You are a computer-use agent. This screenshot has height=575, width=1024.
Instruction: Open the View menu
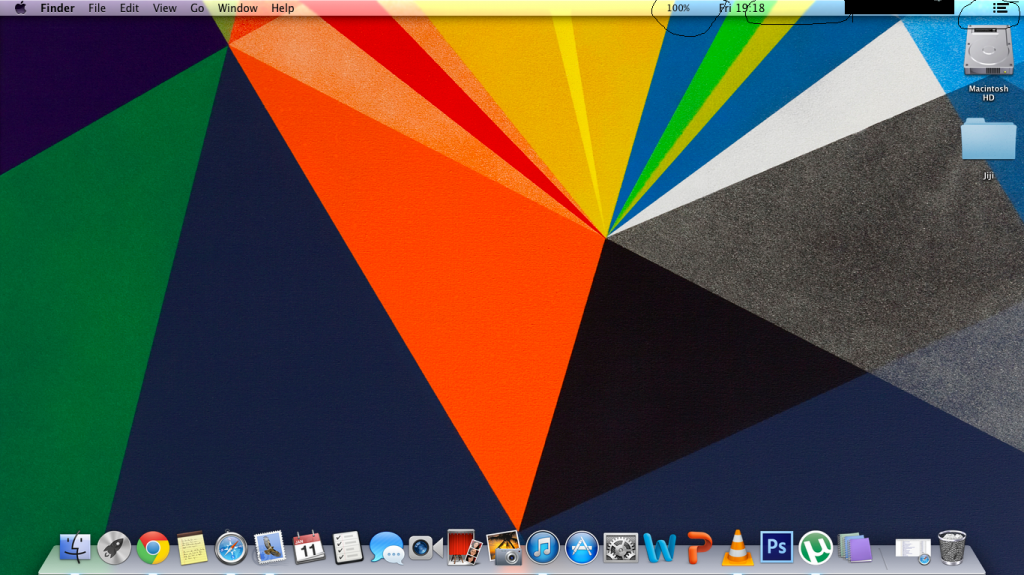point(165,8)
